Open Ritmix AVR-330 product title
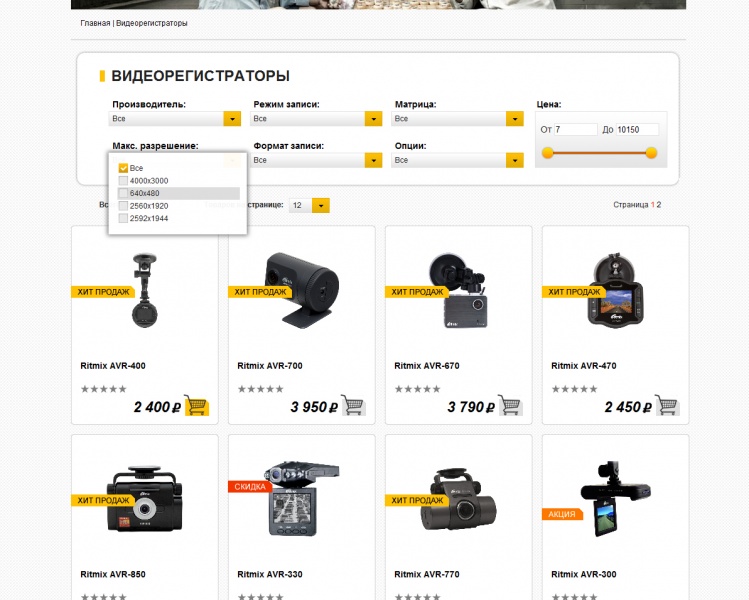 pyautogui.click(x=270, y=574)
